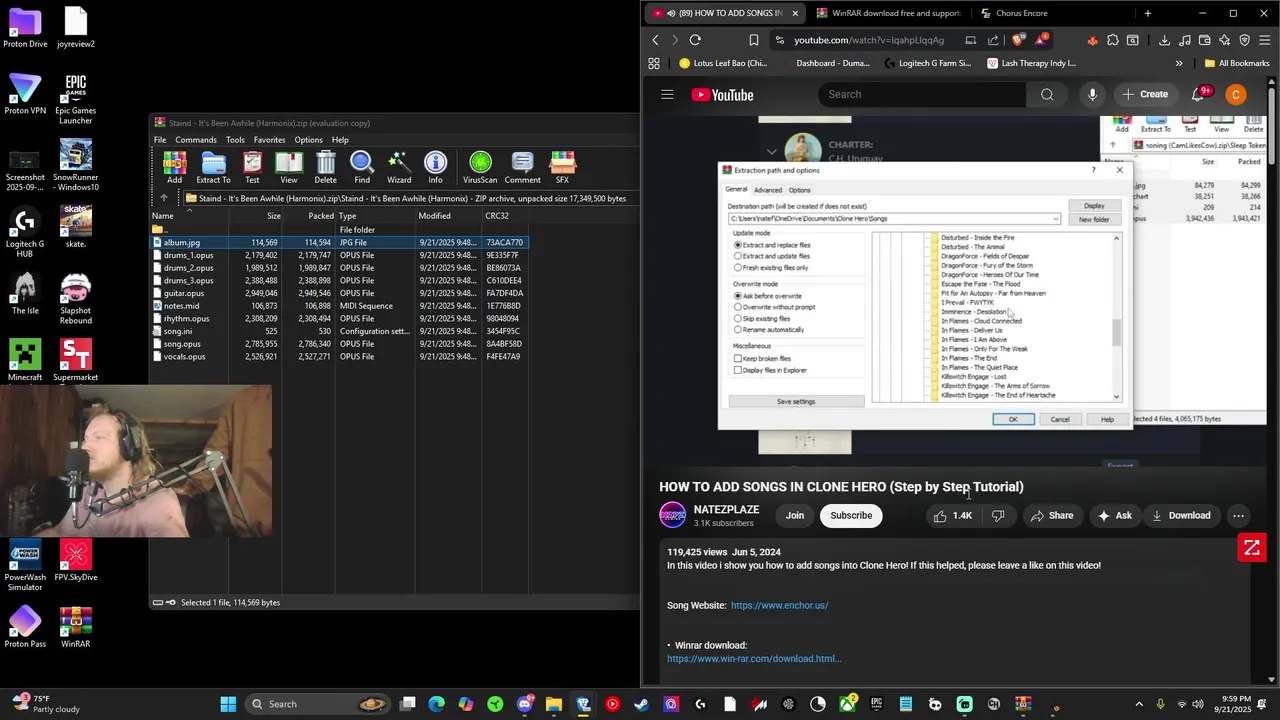Select the notes.mid file row
The image size is (1280, 720).
point(338,306)
